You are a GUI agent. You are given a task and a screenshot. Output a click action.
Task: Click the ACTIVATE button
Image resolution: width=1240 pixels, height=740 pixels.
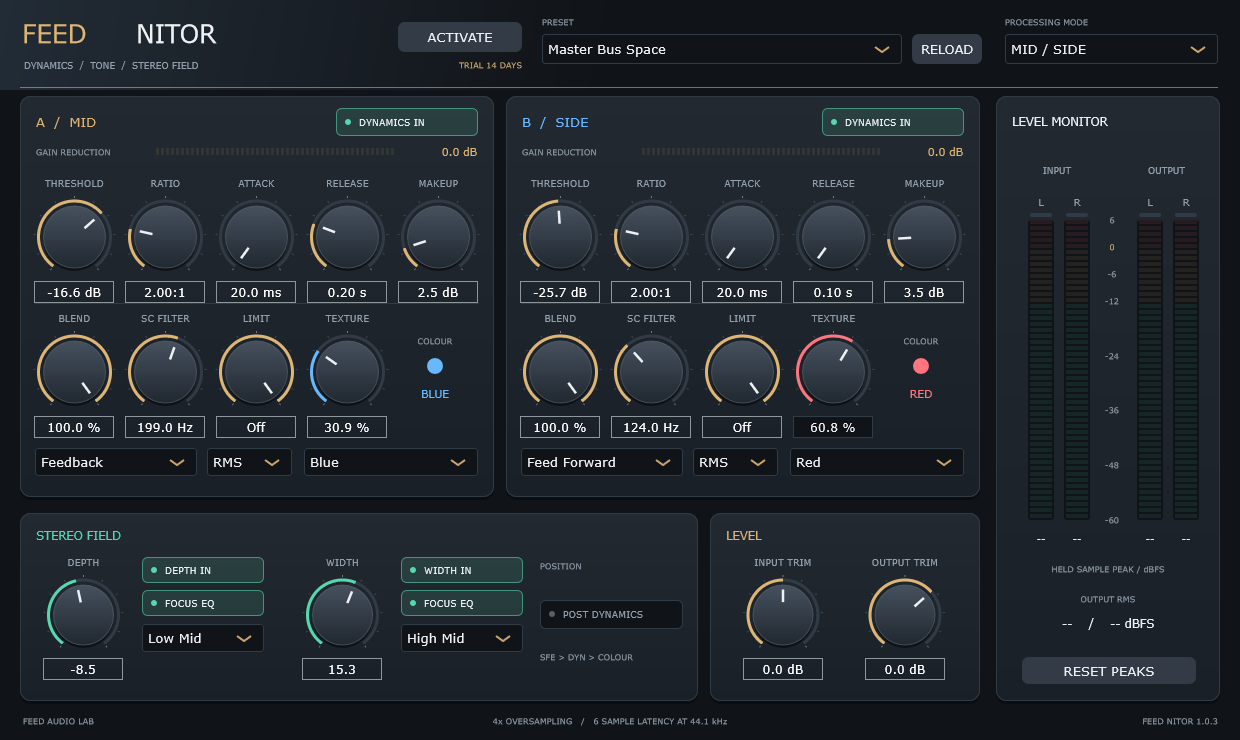pyautogui.click(x=460, y=37)
